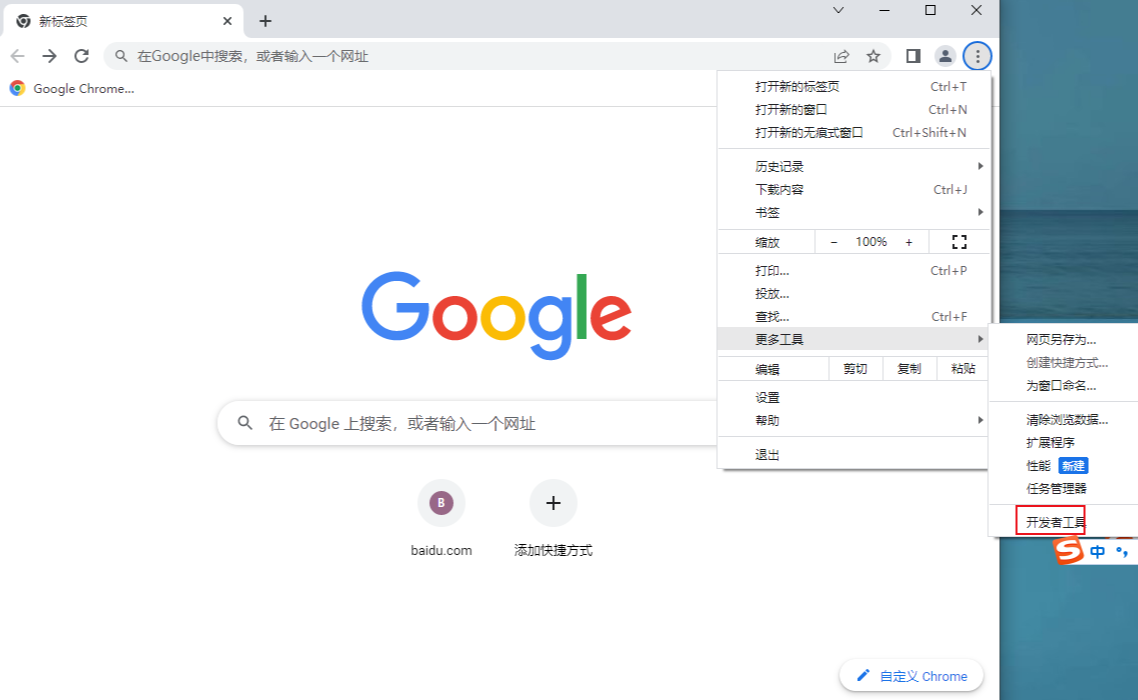Expand the 书签 submenu
The image size is (1138, 700).
point(854,213)
